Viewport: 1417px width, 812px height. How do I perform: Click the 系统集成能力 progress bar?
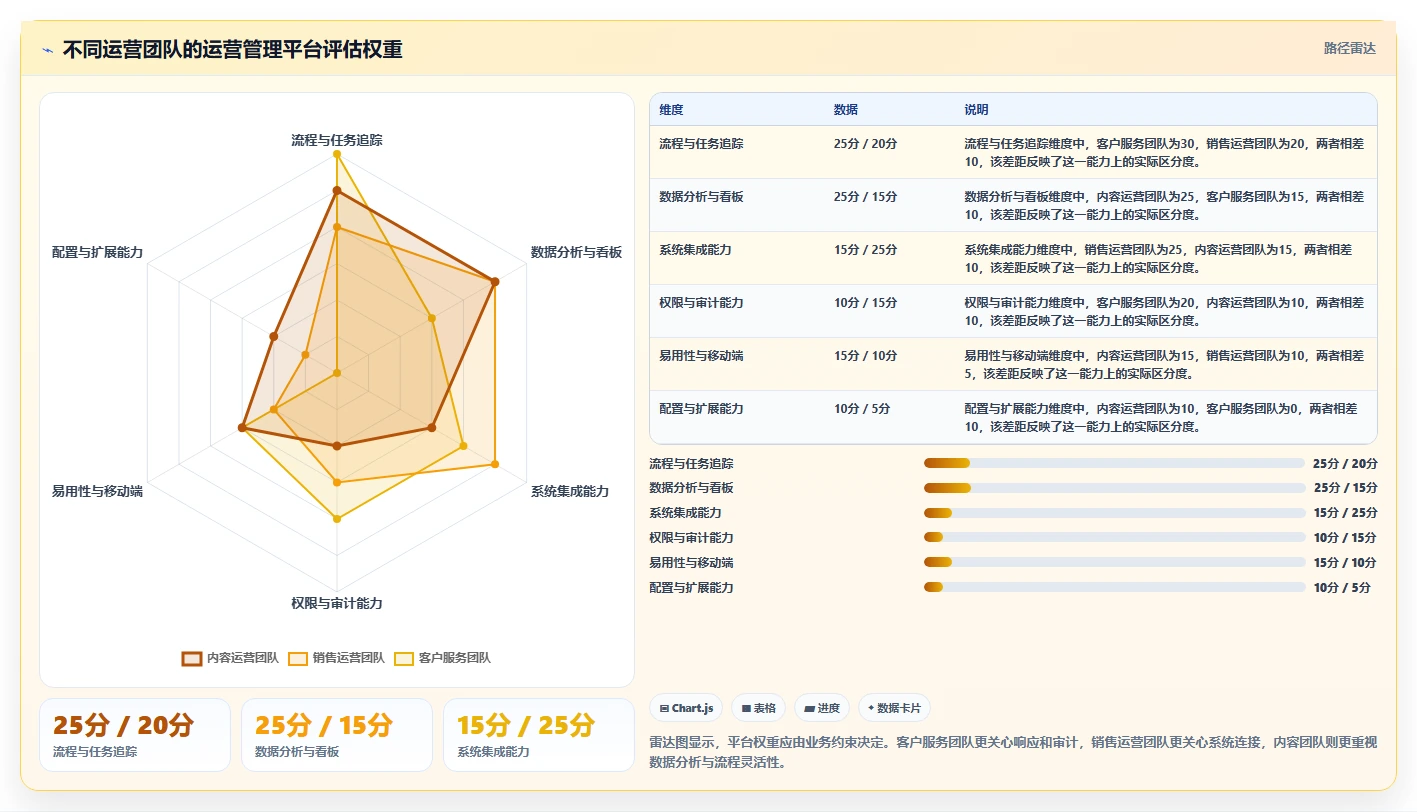(x=1115, y=513)
